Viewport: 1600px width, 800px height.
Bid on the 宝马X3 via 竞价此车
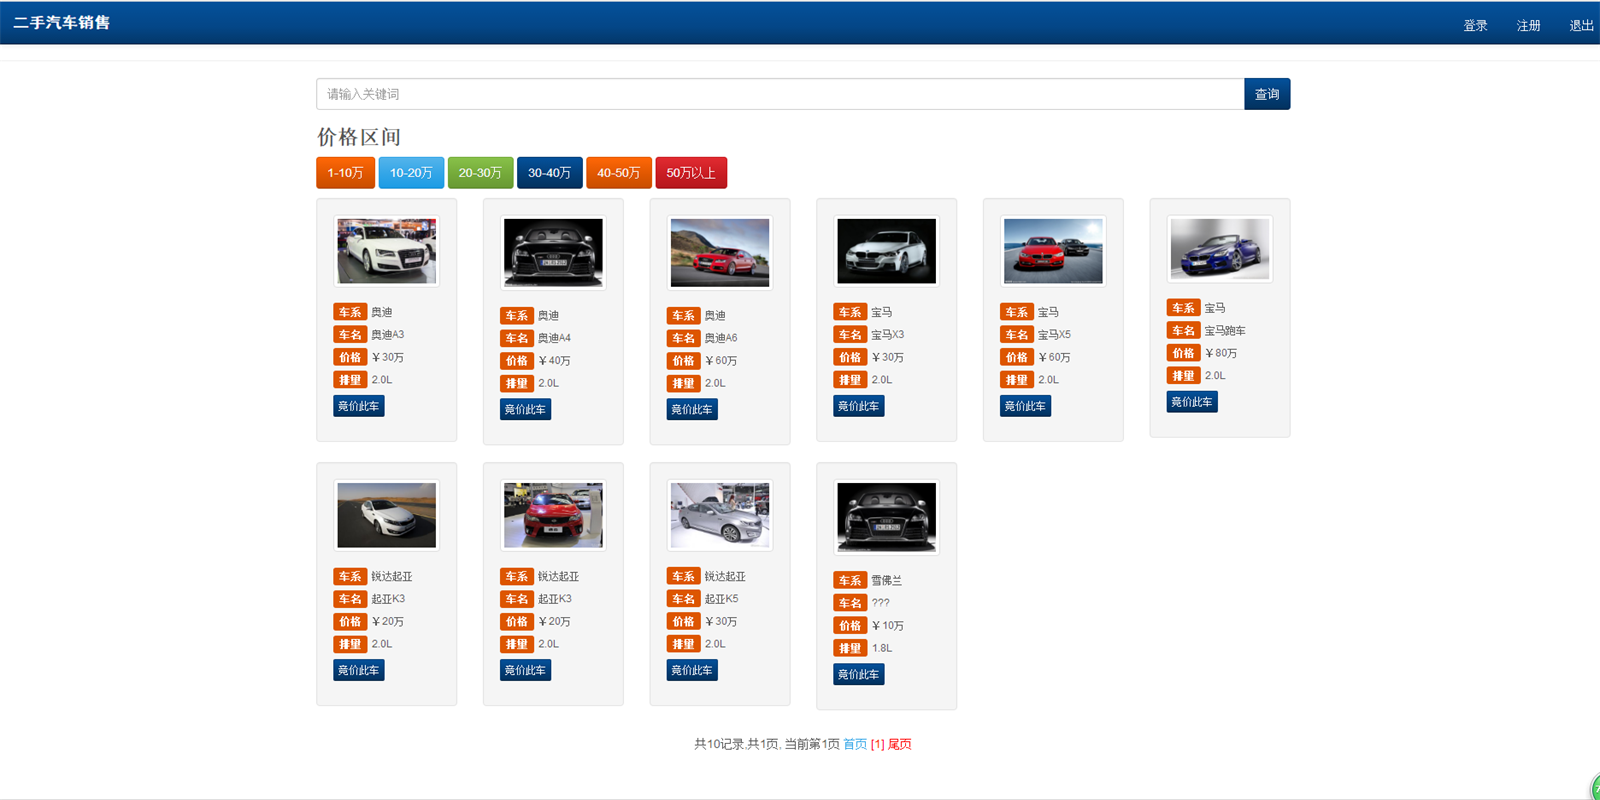point(859,406)
